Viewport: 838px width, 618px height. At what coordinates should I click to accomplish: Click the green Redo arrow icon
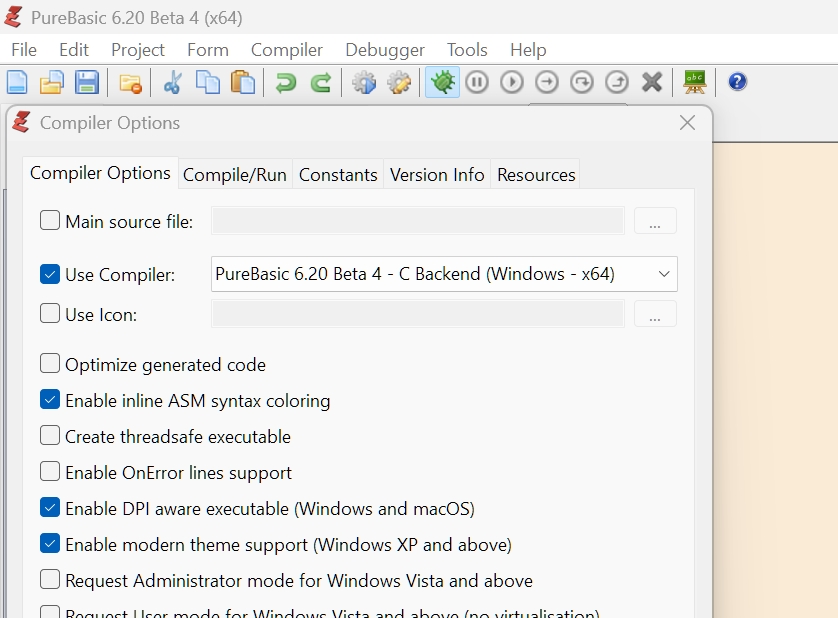click(x=321, y=83)
